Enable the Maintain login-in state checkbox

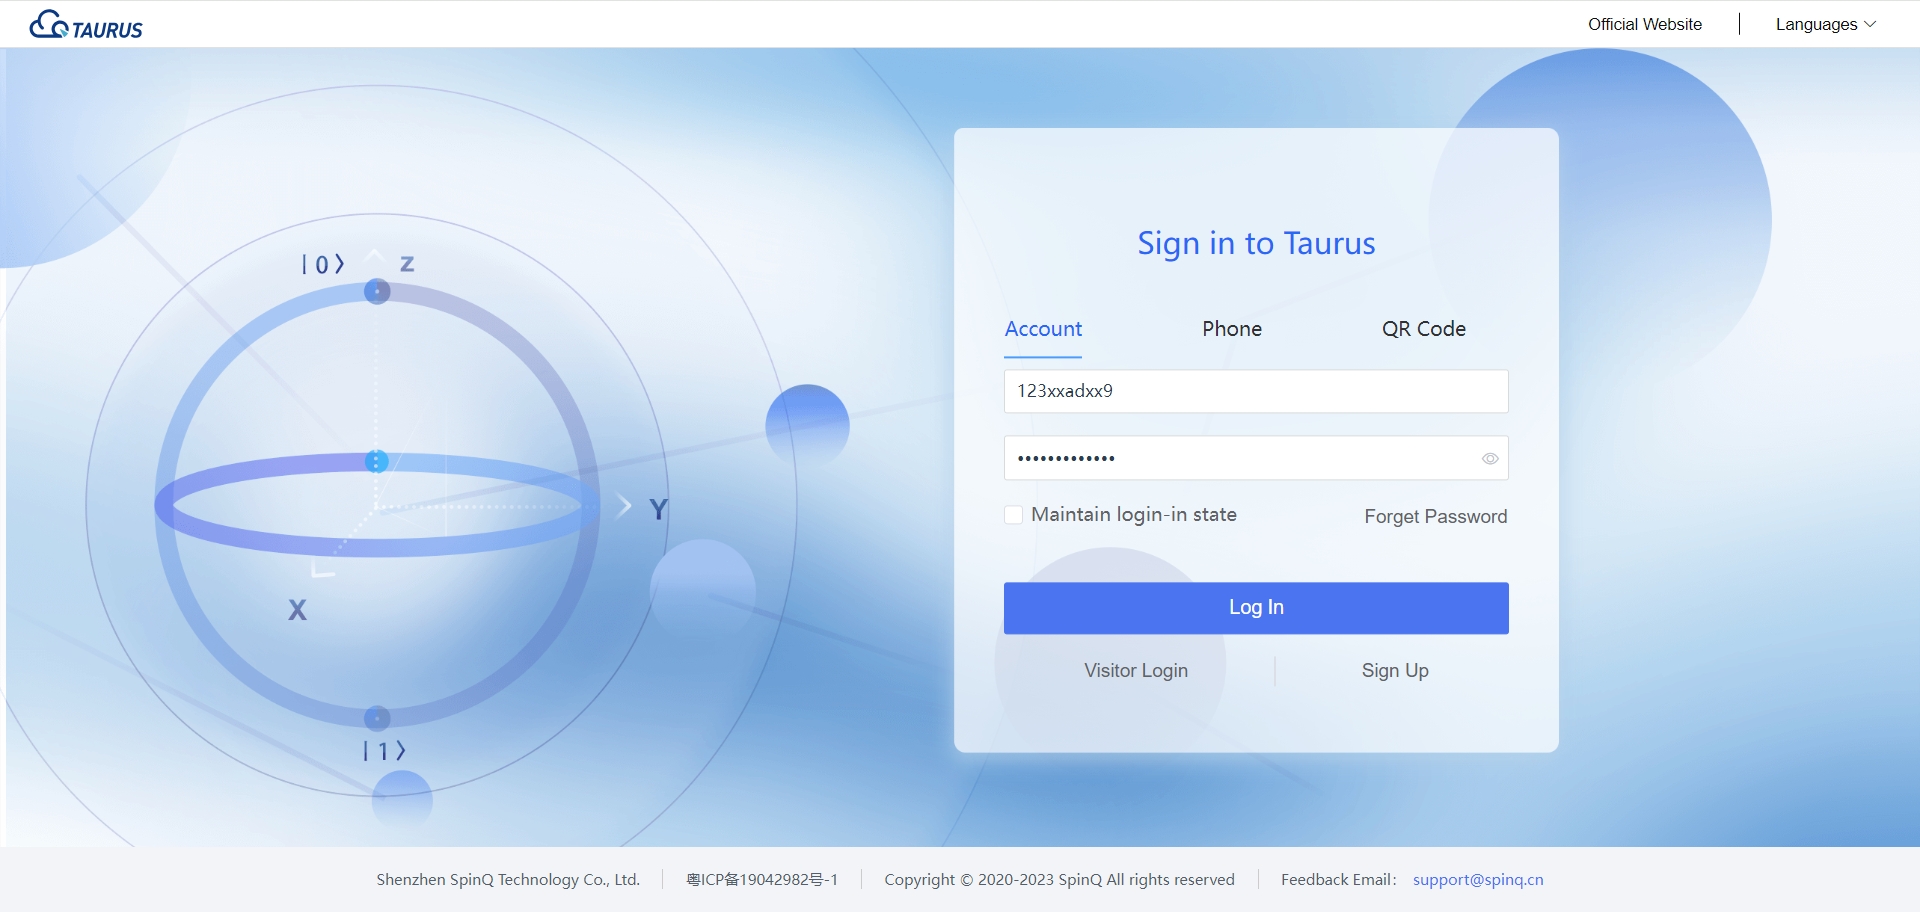point(1013,515)
